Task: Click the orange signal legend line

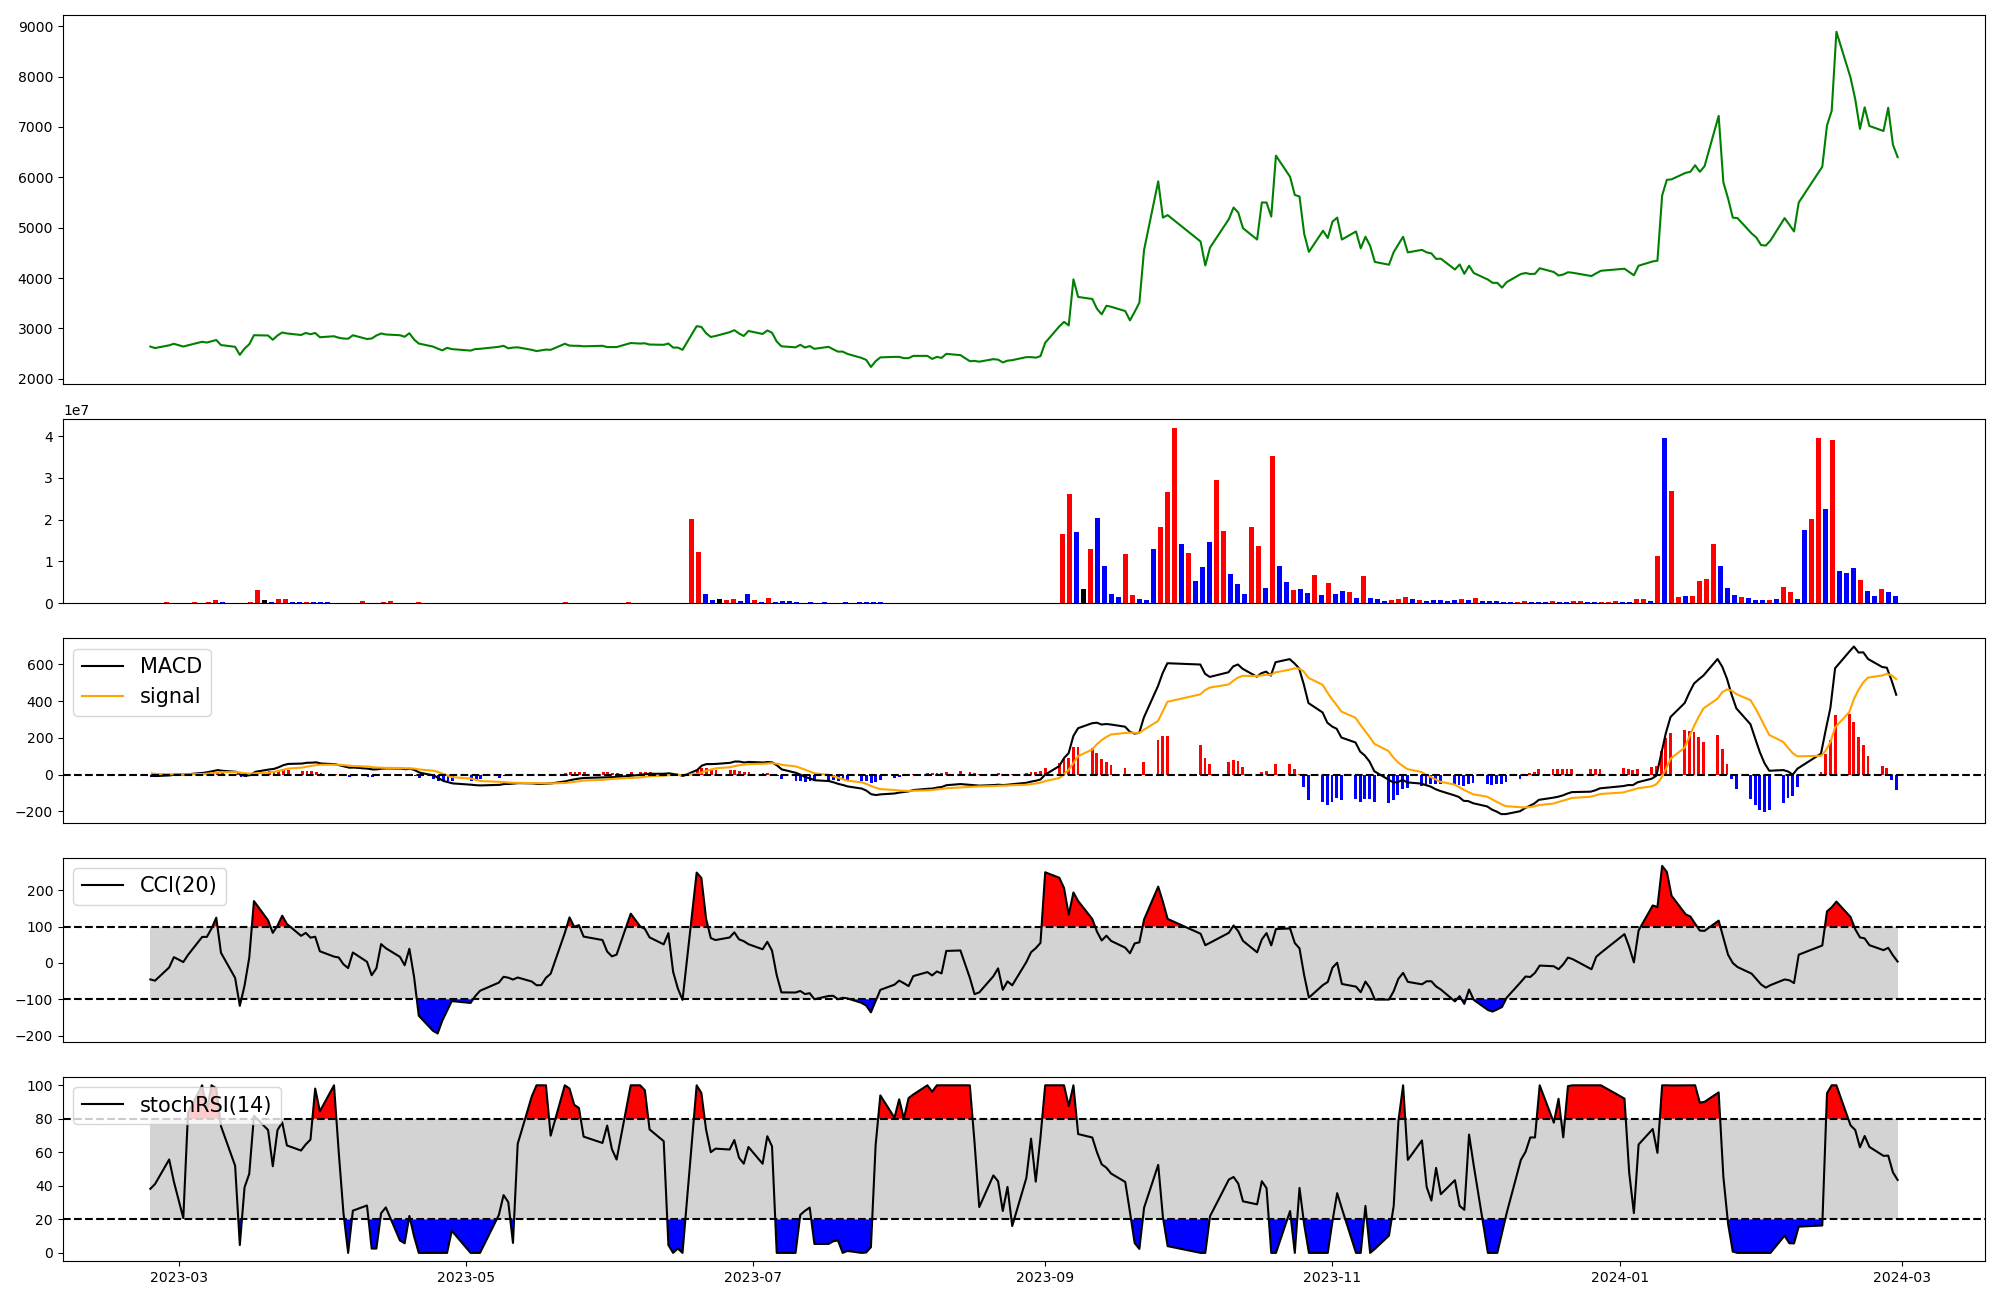Action: [102, 696]
